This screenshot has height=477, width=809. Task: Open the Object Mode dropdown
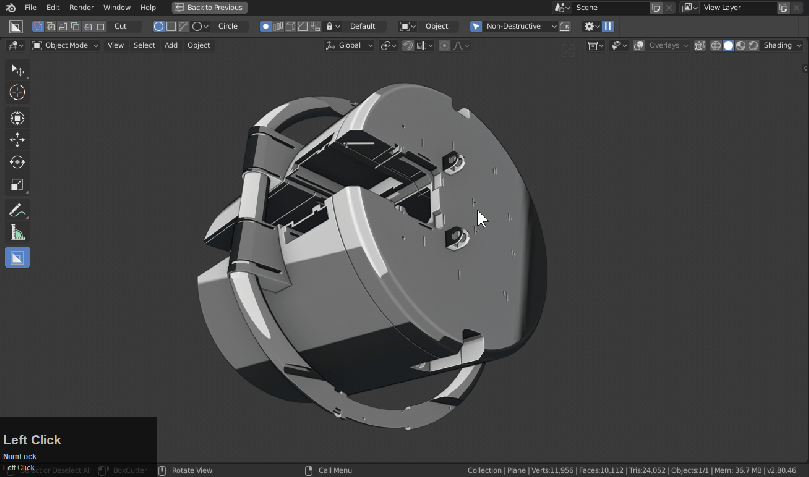(65, 45)
